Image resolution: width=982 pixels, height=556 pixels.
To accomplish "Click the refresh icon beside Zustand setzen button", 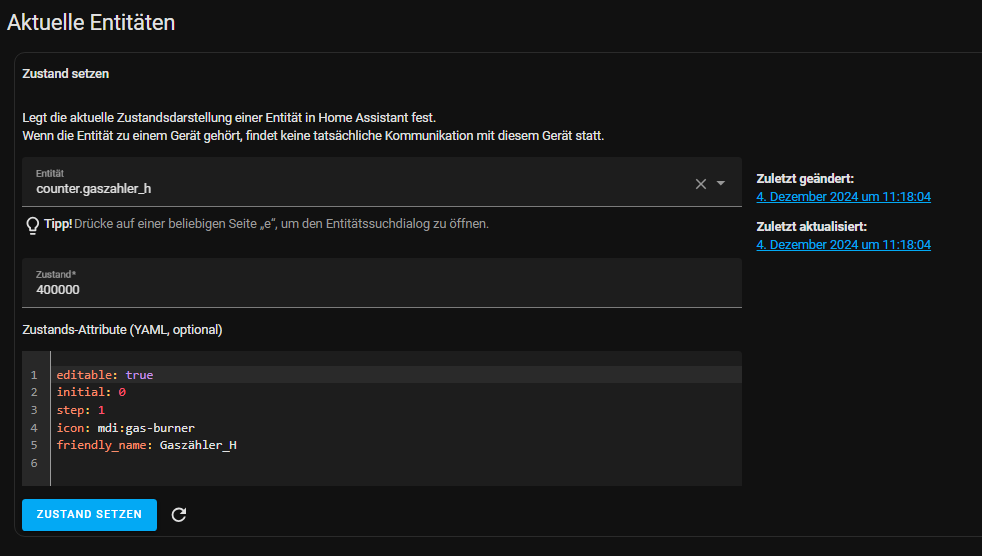I will [x=179, y=515].
